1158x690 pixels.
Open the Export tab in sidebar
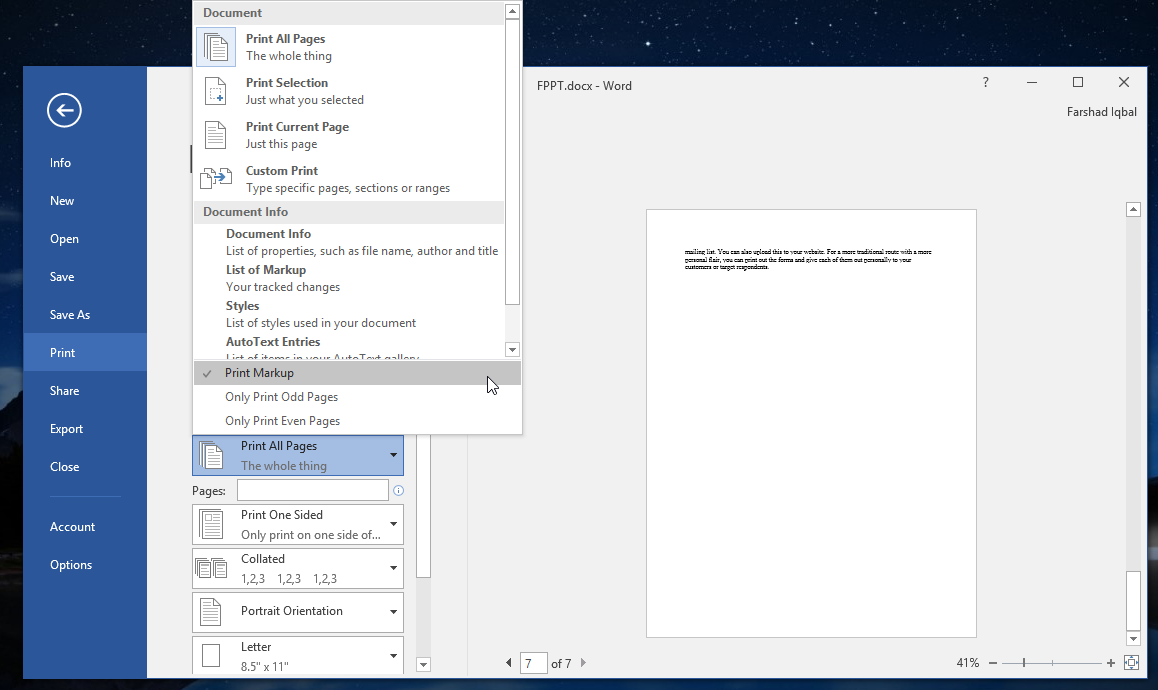67,429
